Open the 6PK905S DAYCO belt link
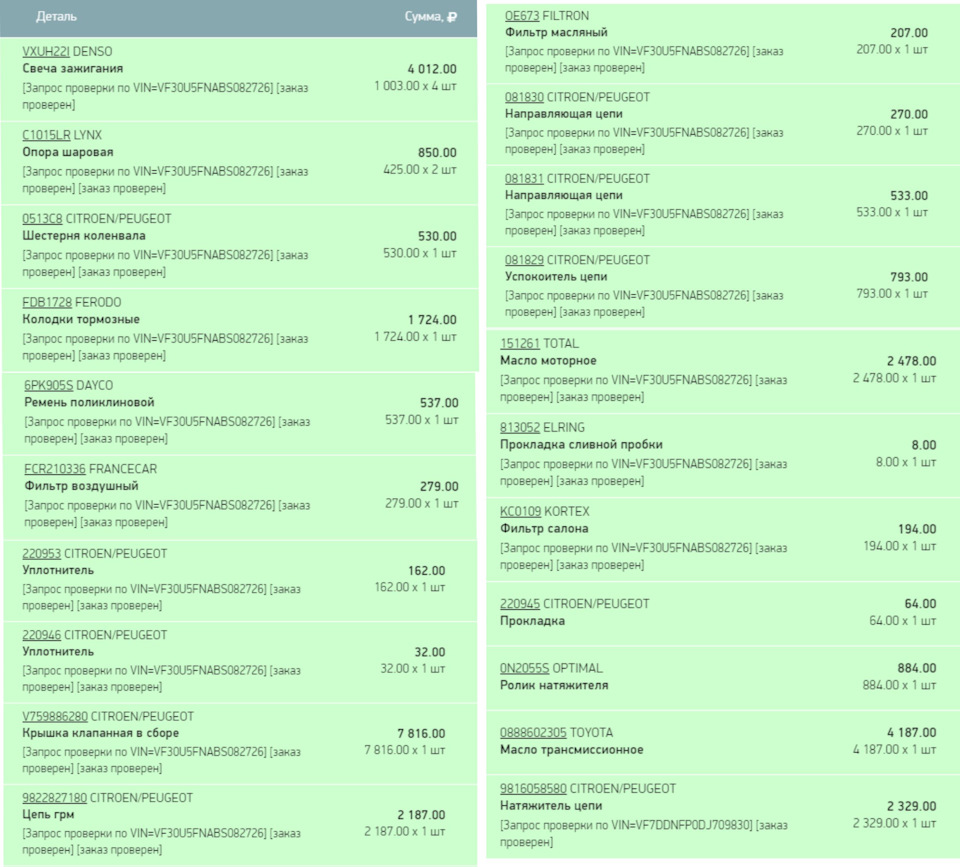960x867 pixels. pos(49,385)
